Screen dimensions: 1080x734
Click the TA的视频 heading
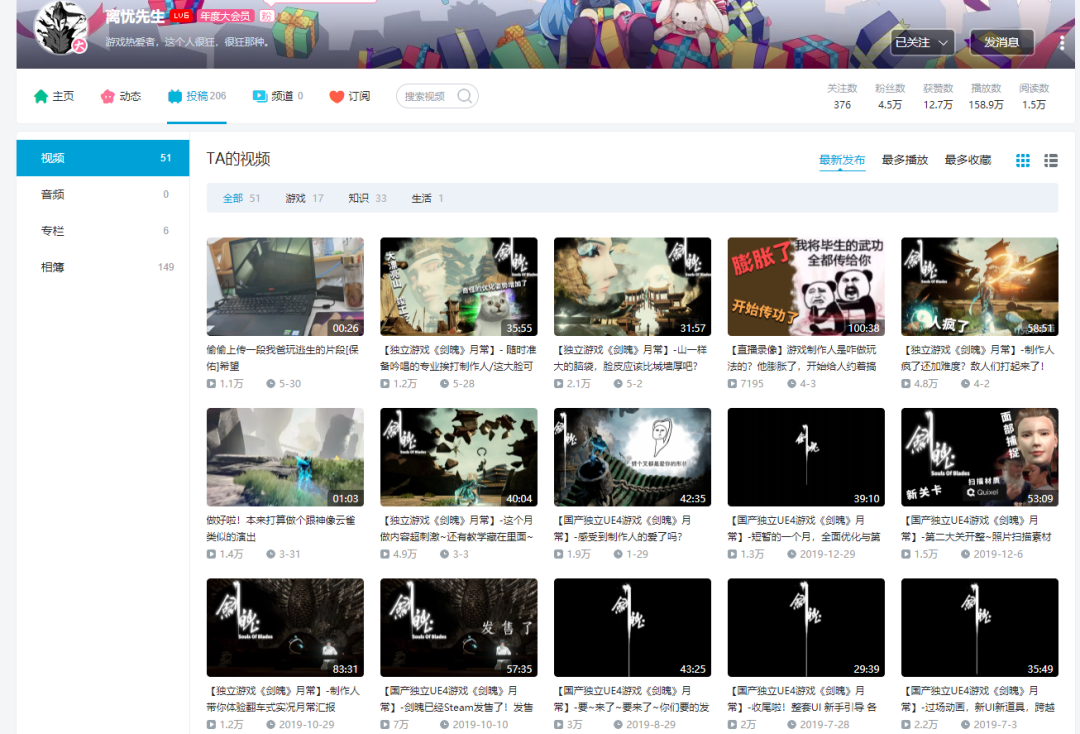pos(238,159)
